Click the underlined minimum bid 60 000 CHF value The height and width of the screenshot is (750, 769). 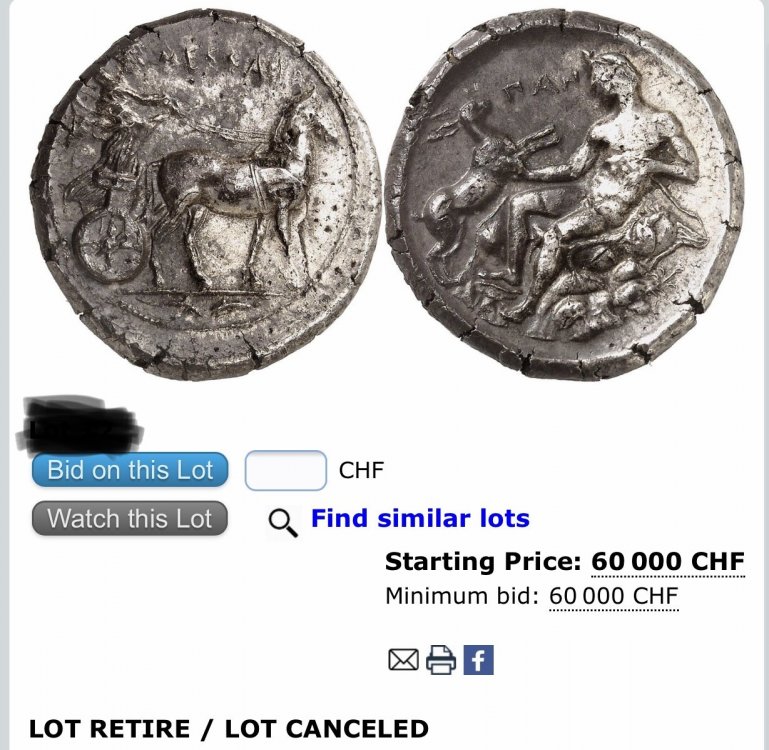(x=614, y=597)
